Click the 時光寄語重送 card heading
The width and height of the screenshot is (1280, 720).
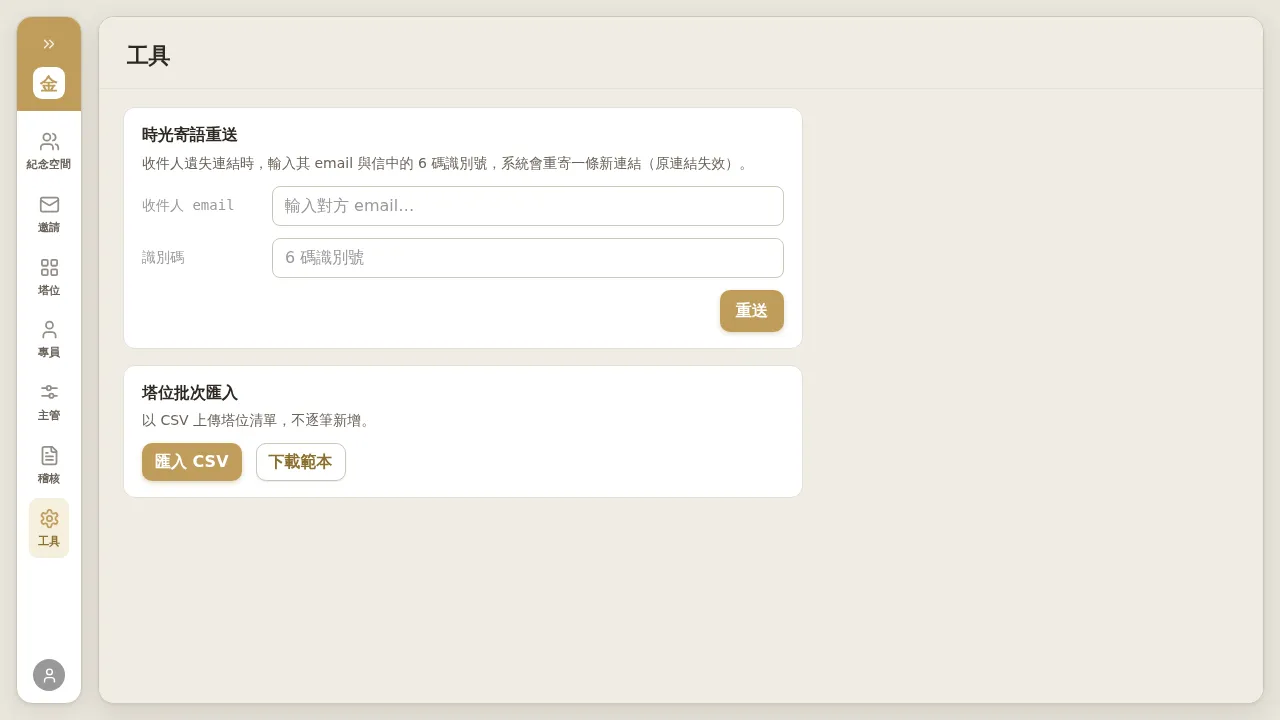[x=190, y=135]
